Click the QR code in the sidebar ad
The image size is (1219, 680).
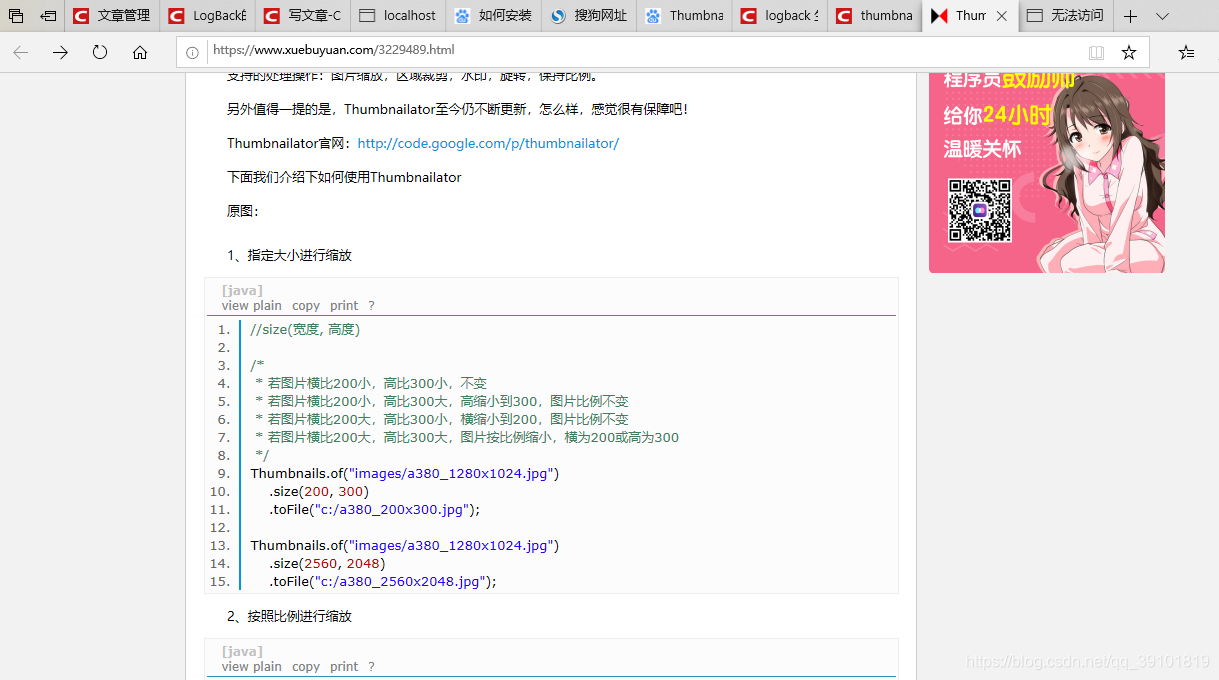point(979,211)
